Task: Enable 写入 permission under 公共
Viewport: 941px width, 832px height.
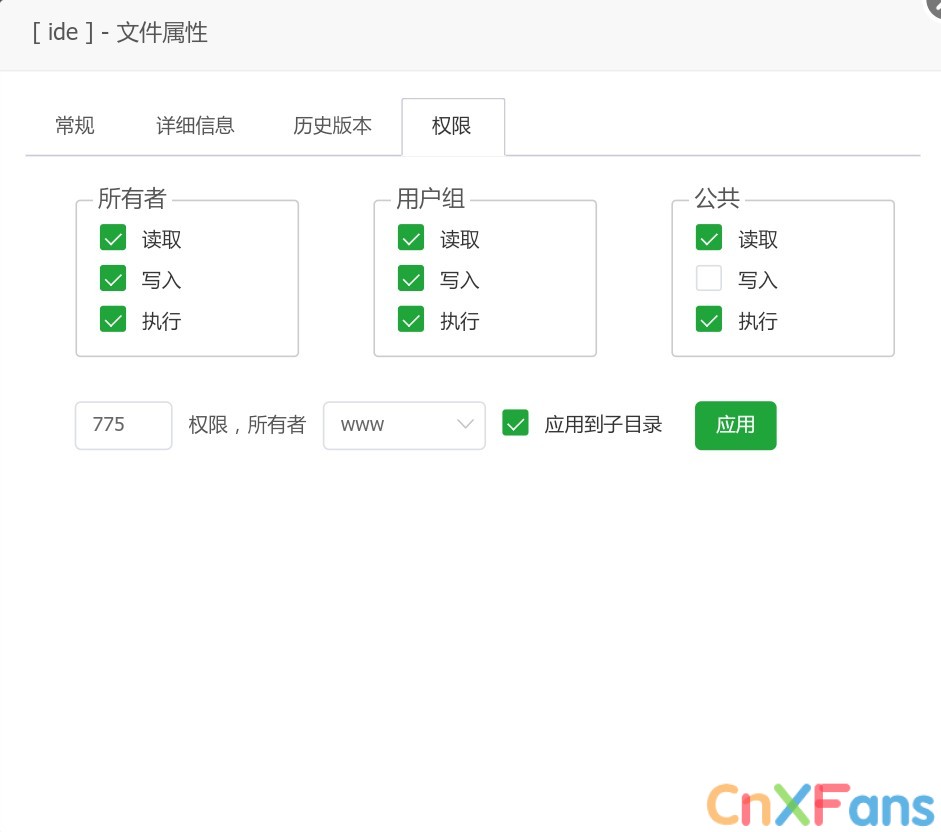Action: (709, 279)
